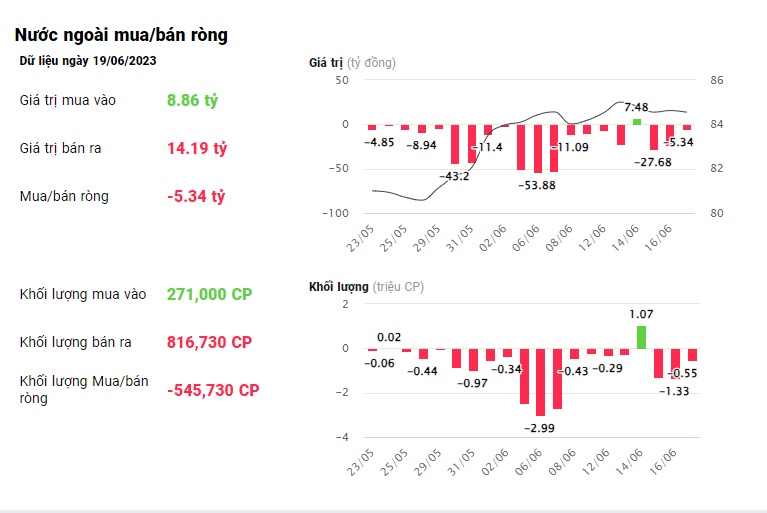The height and width of the screenshot is (513, 767).
Task: Click the Giá trị chart title
Action: [325, 63]
